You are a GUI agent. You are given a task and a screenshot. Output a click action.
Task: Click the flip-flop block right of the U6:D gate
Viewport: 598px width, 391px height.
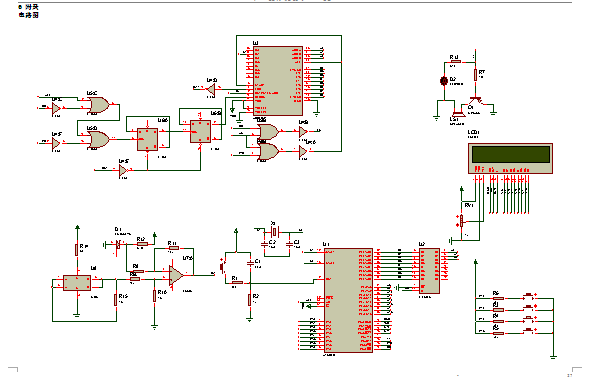(147, 140)
